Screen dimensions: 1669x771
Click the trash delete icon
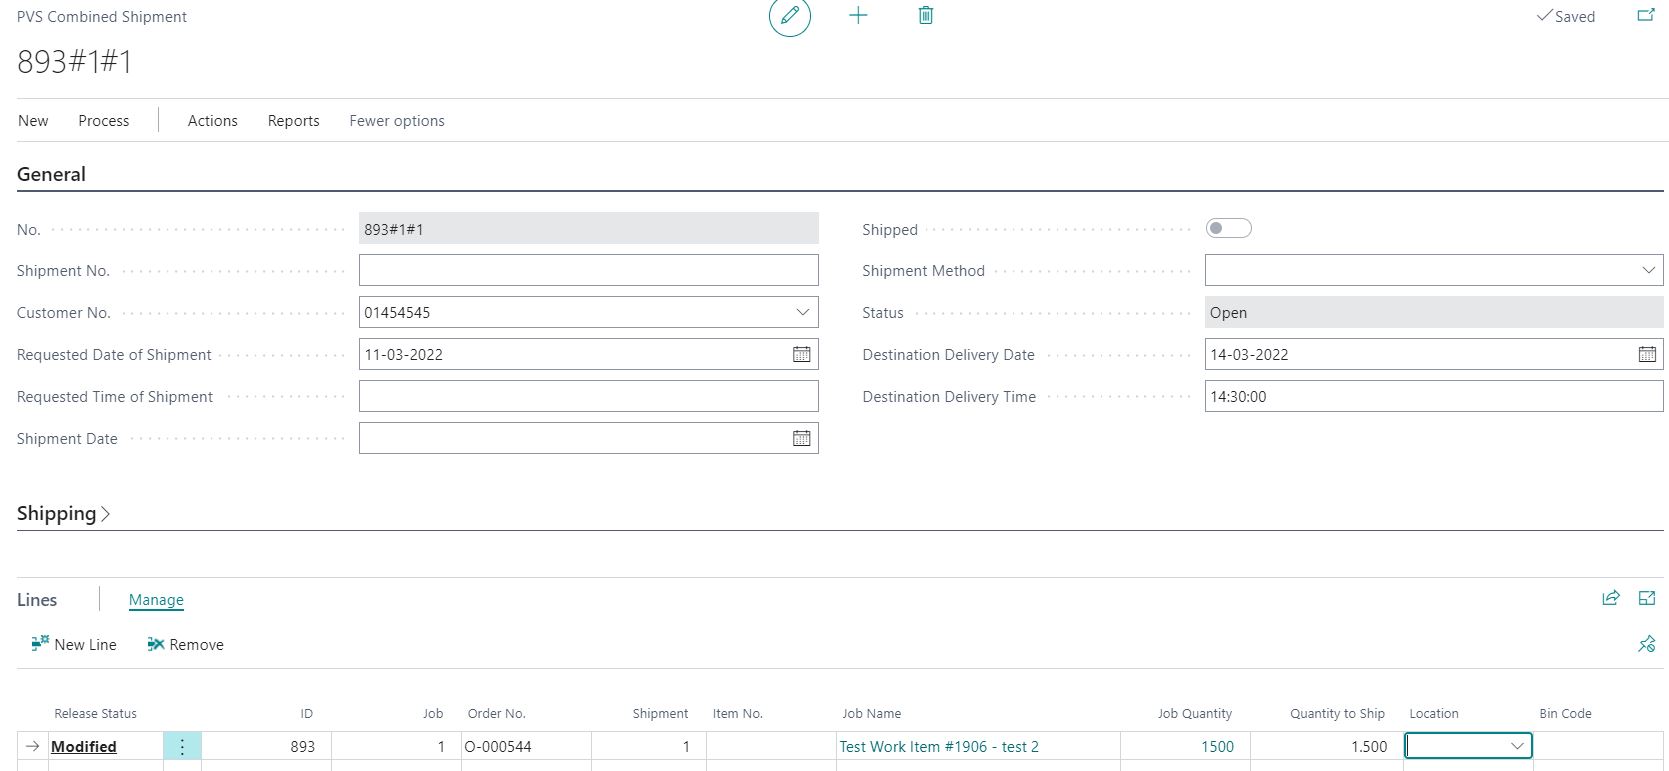click(926, 15)
